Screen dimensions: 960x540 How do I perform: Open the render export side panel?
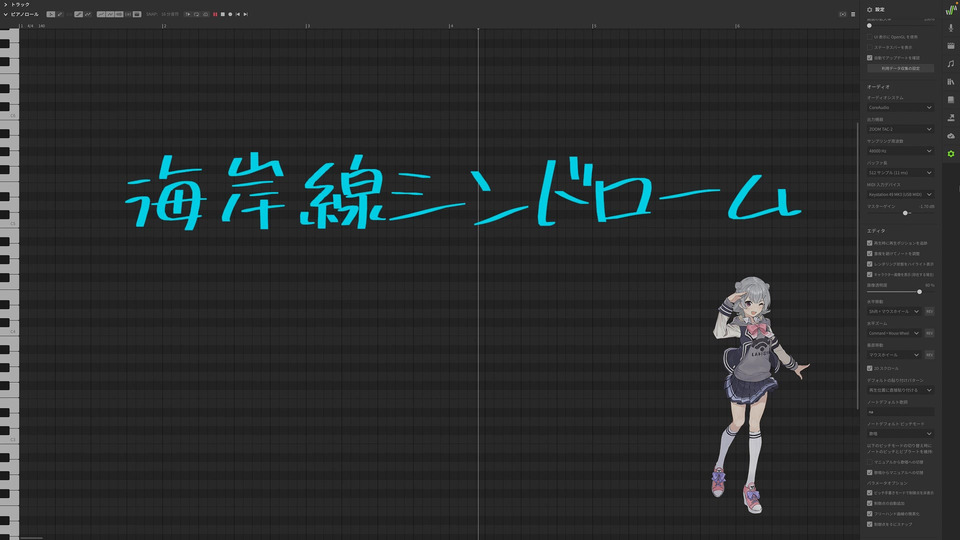click(951, 118)
